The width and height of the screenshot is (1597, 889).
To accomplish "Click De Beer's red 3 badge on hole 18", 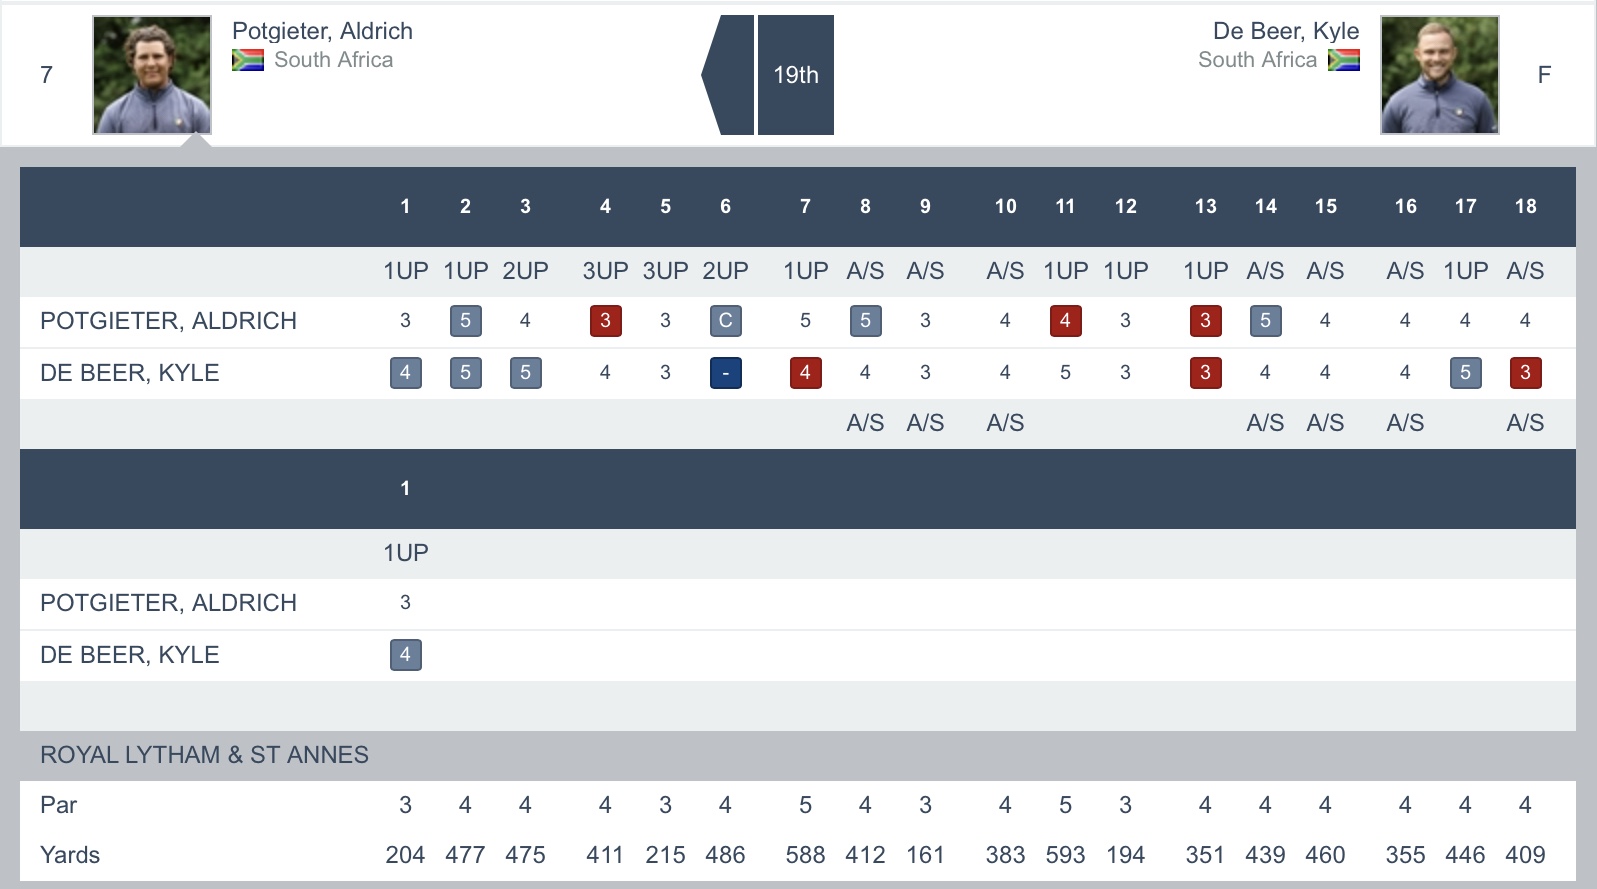I will 1525,373.
